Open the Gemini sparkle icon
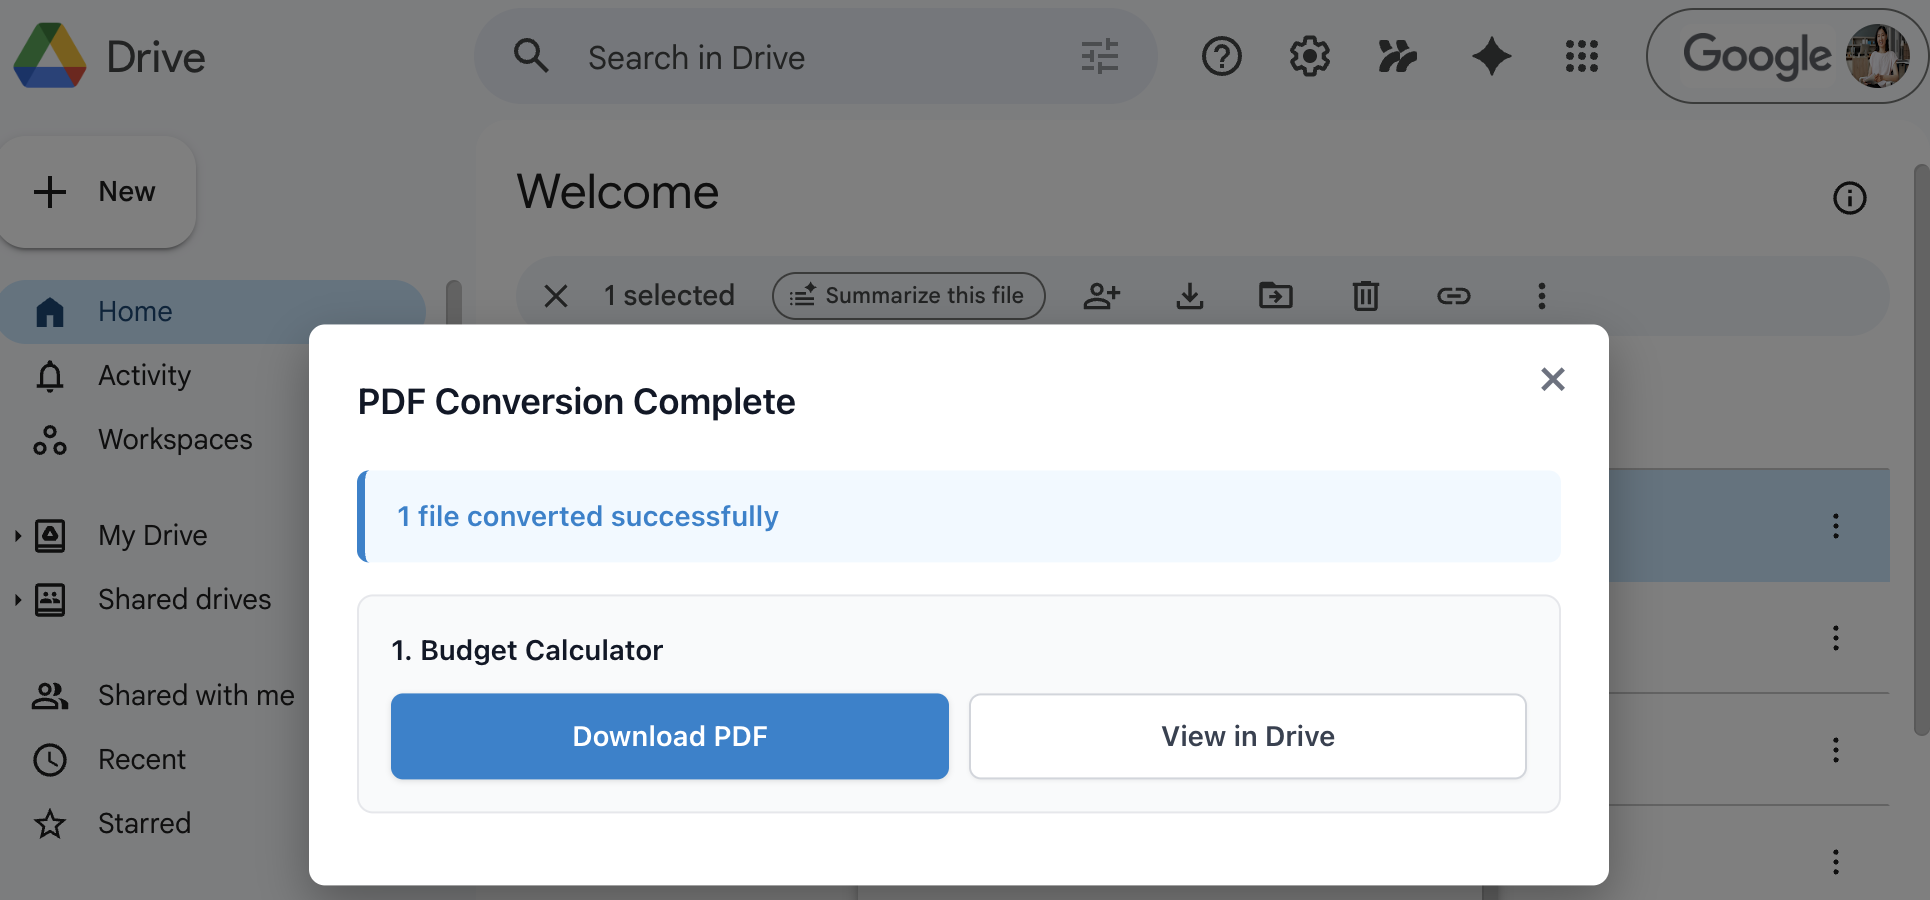 1491,57
